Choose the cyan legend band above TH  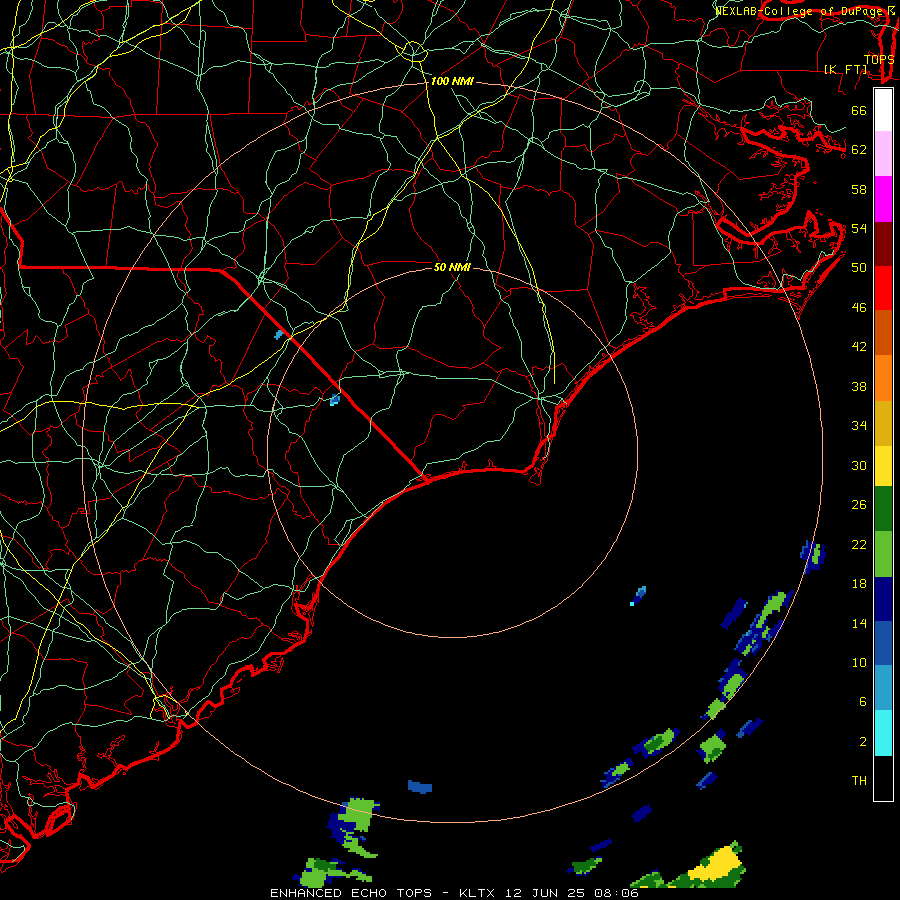point(883,733)
